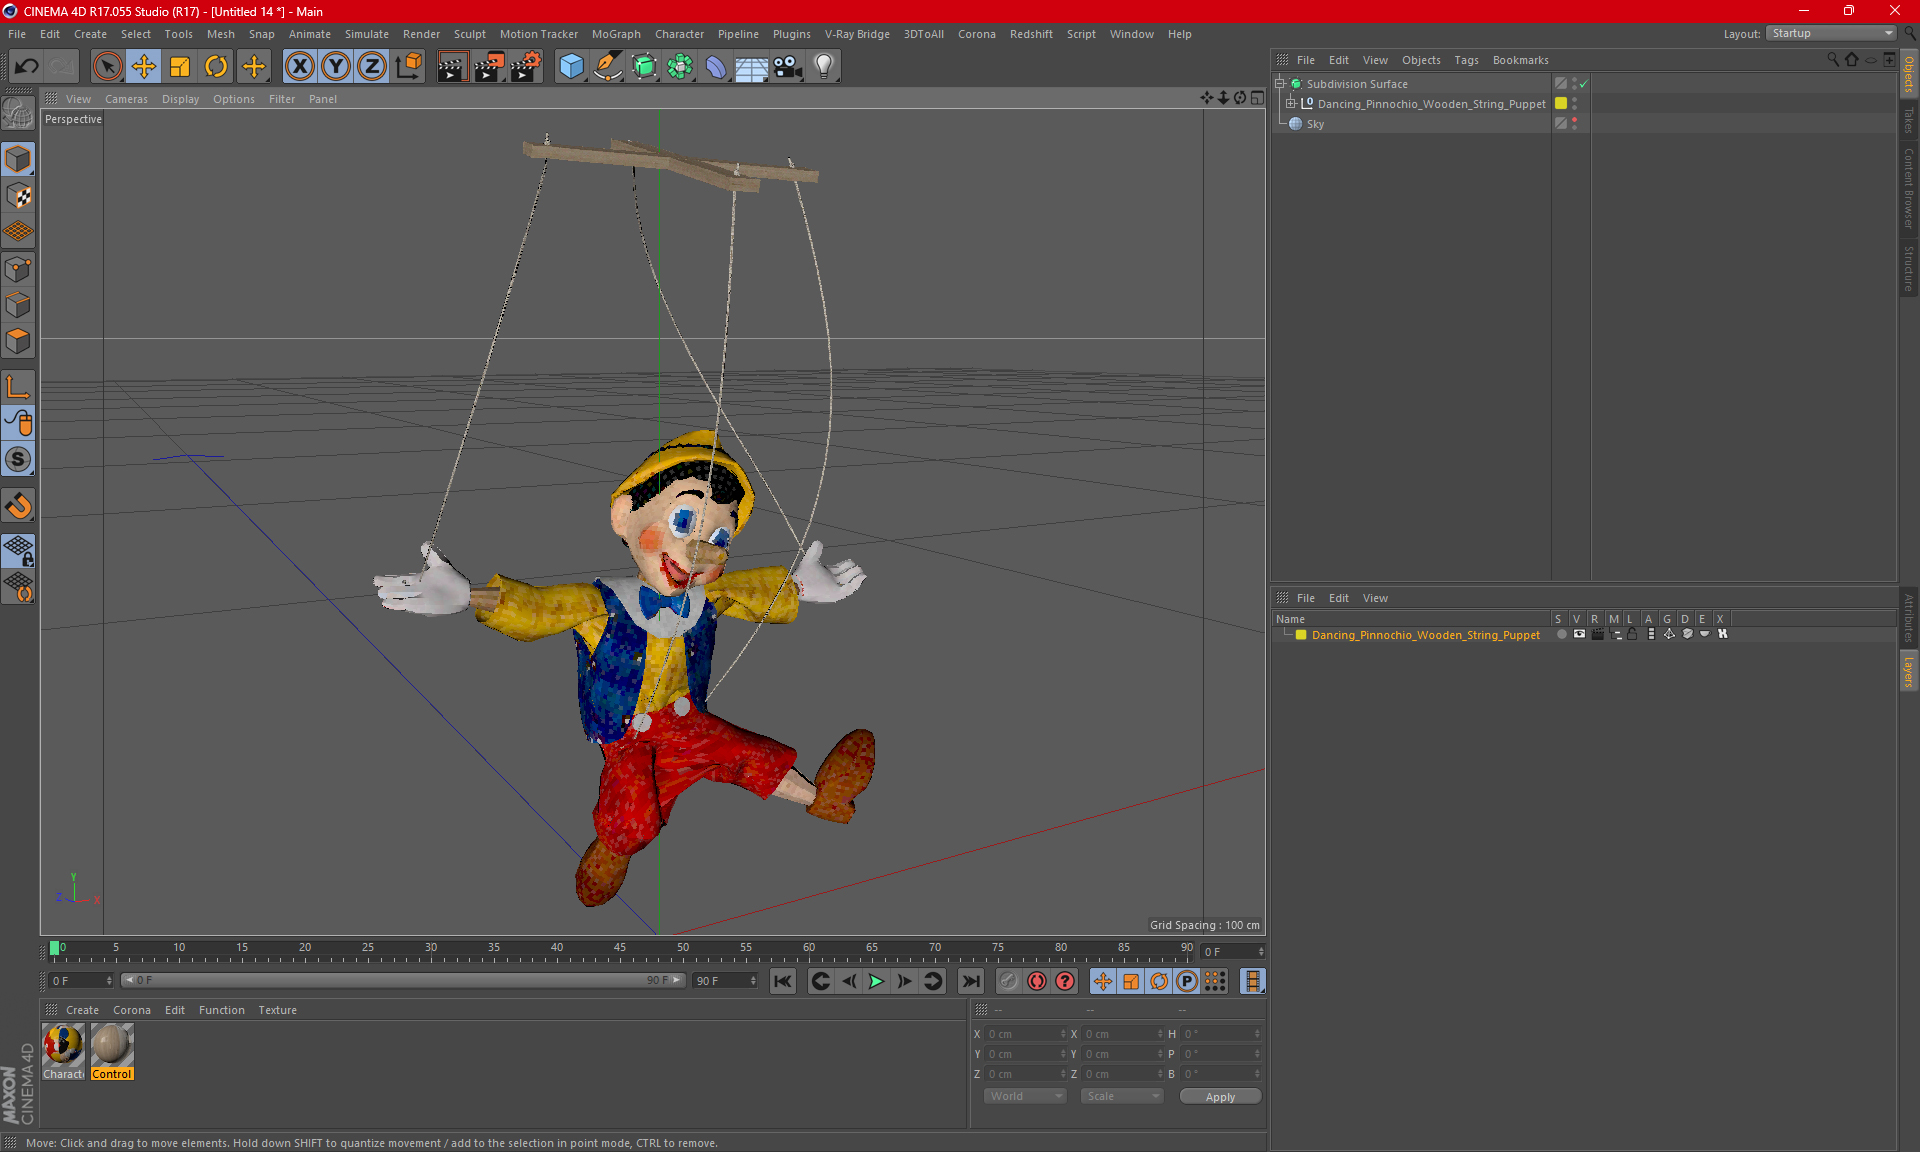Viewport: 1920px width, 1152px height.
Task: Toggle layer solo dot for puppet layer
Action: [1561, 634]
